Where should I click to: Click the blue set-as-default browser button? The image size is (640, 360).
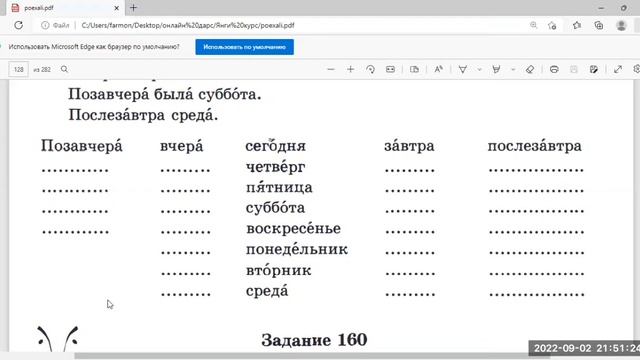[x=244, y=47]
